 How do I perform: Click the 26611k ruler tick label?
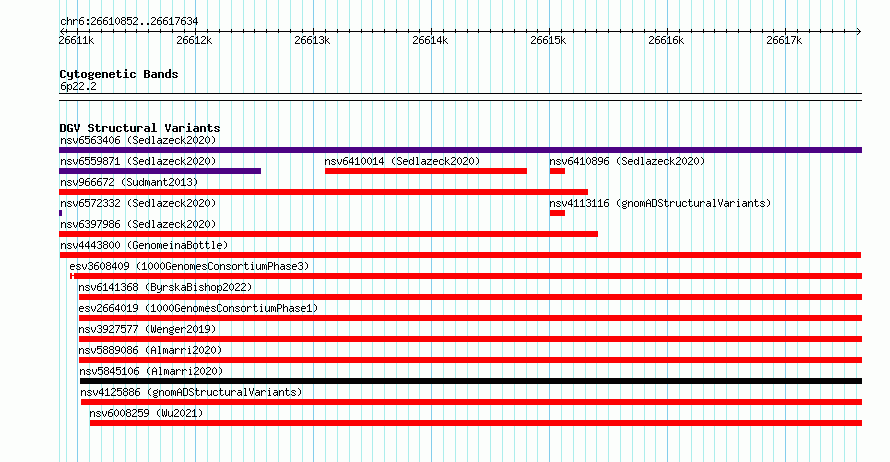pos(76,40)
